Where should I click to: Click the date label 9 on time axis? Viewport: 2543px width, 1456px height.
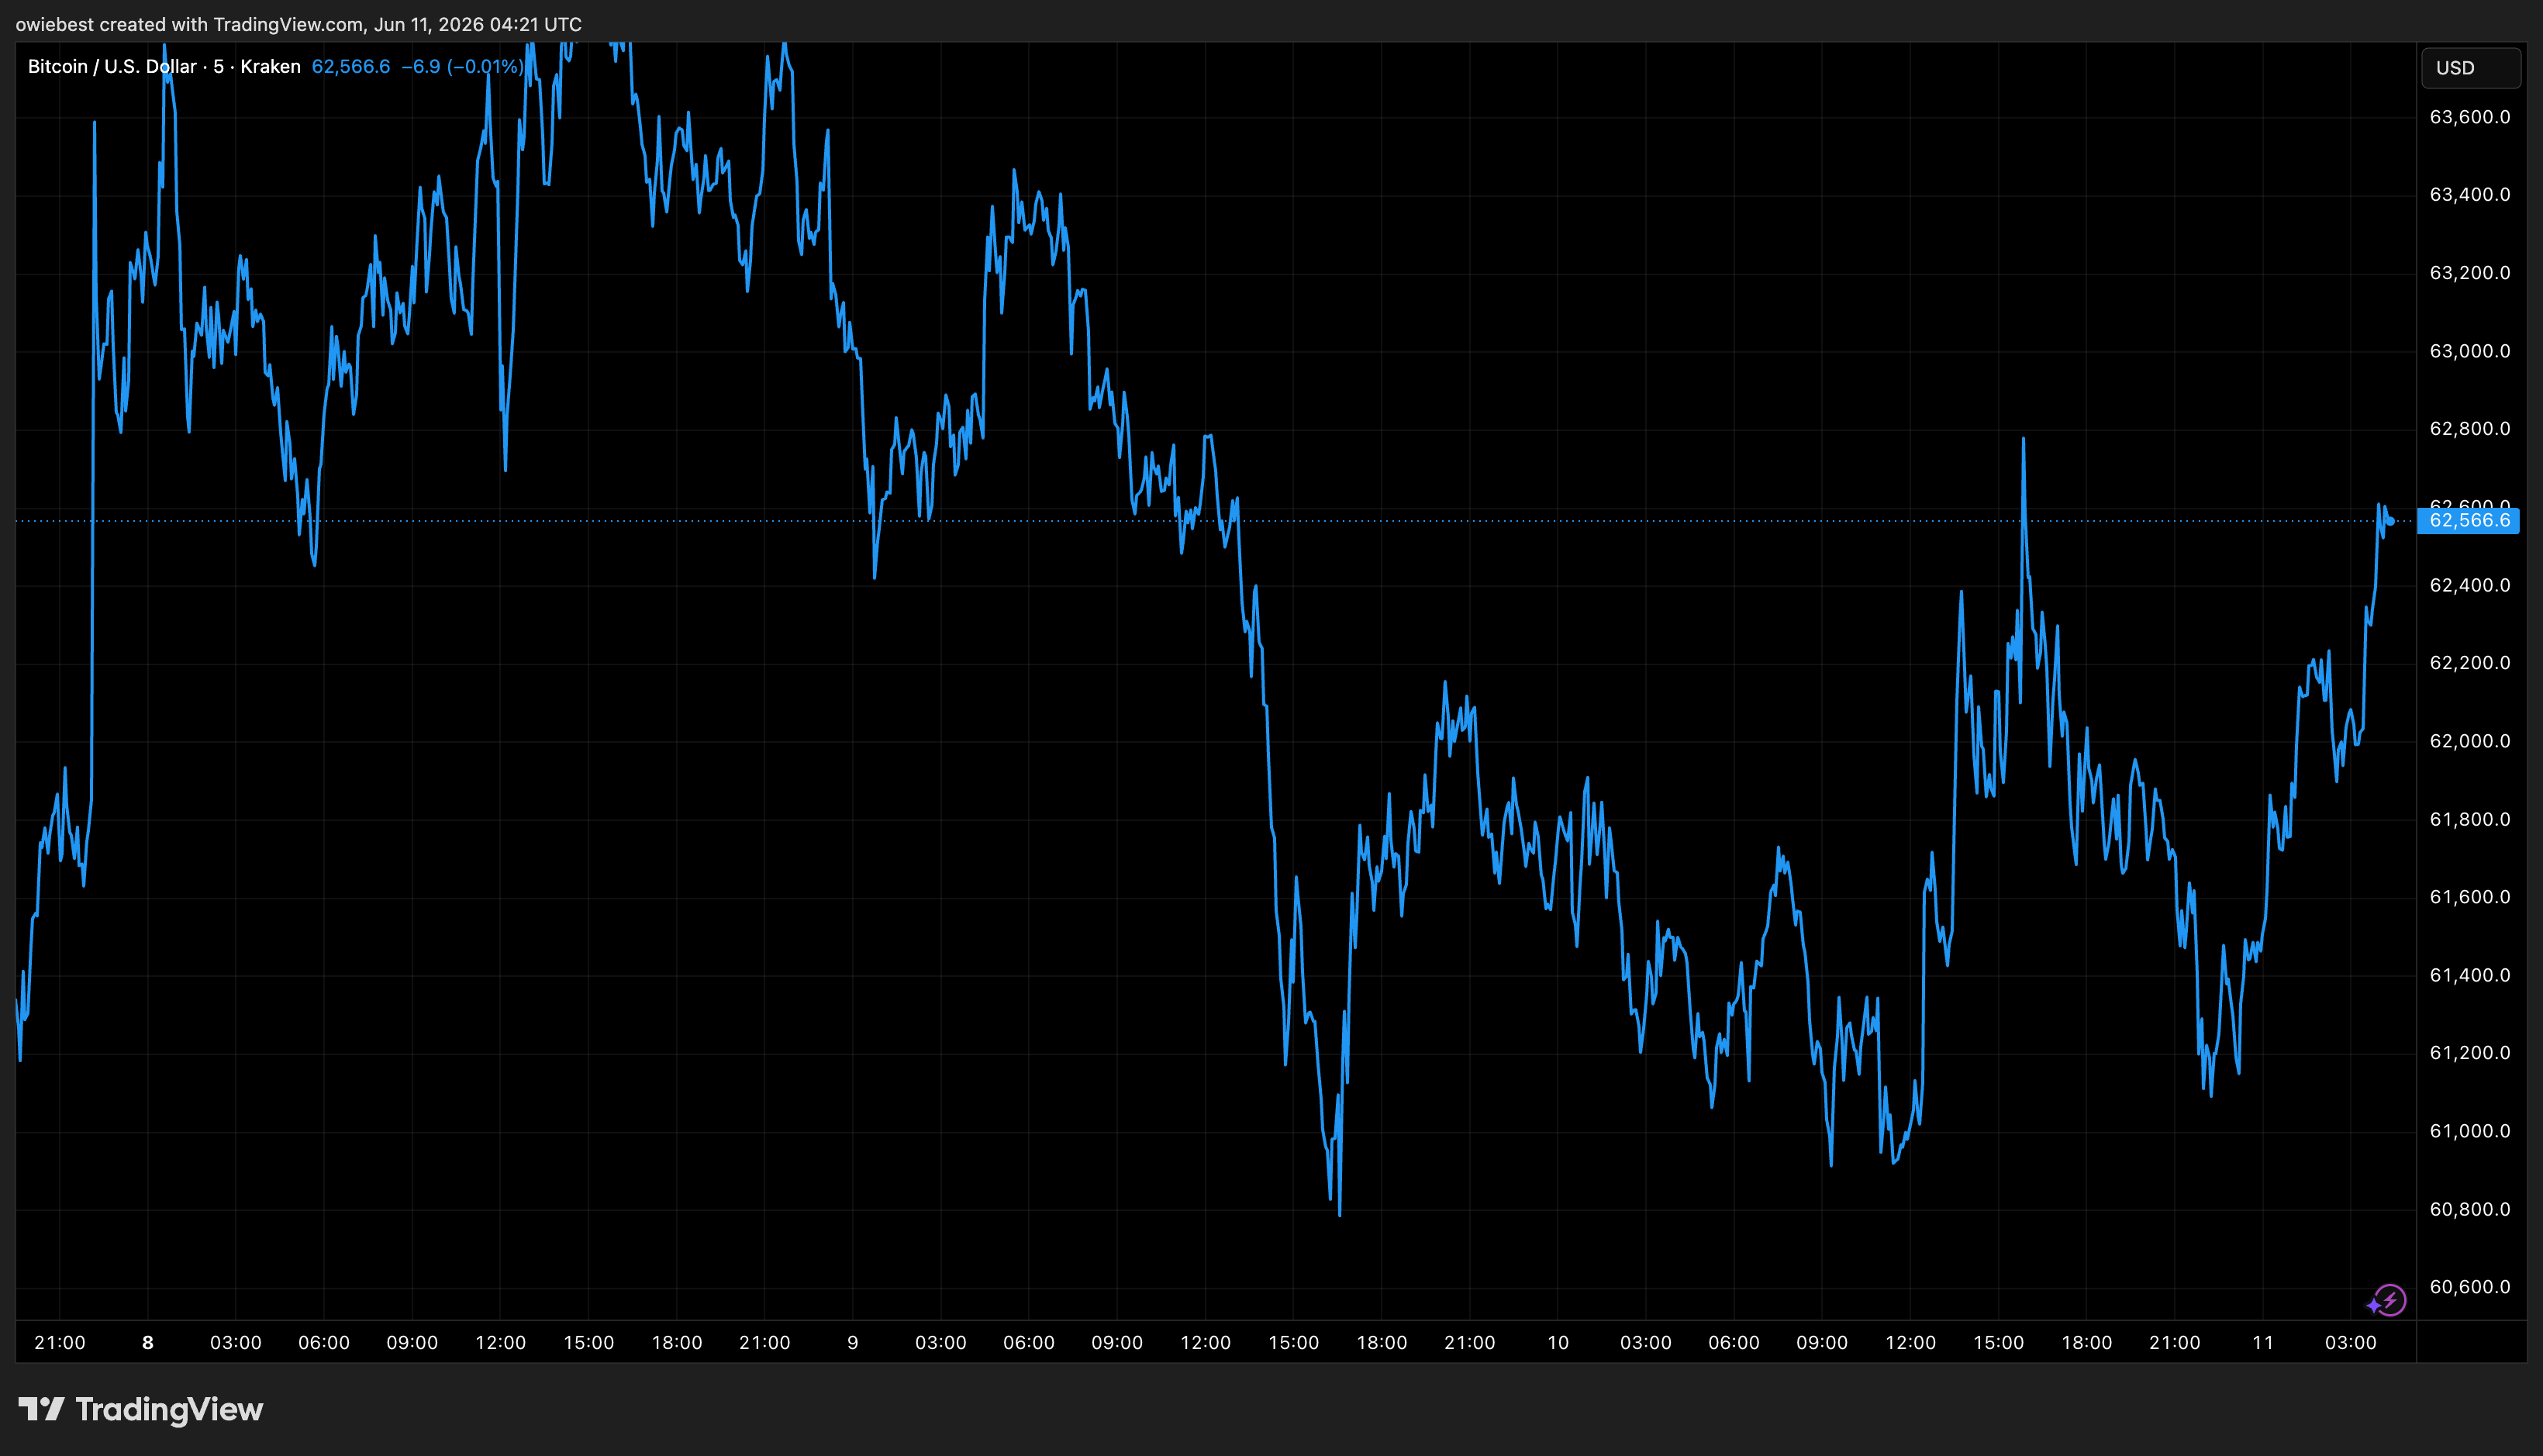coord(853,1343)
